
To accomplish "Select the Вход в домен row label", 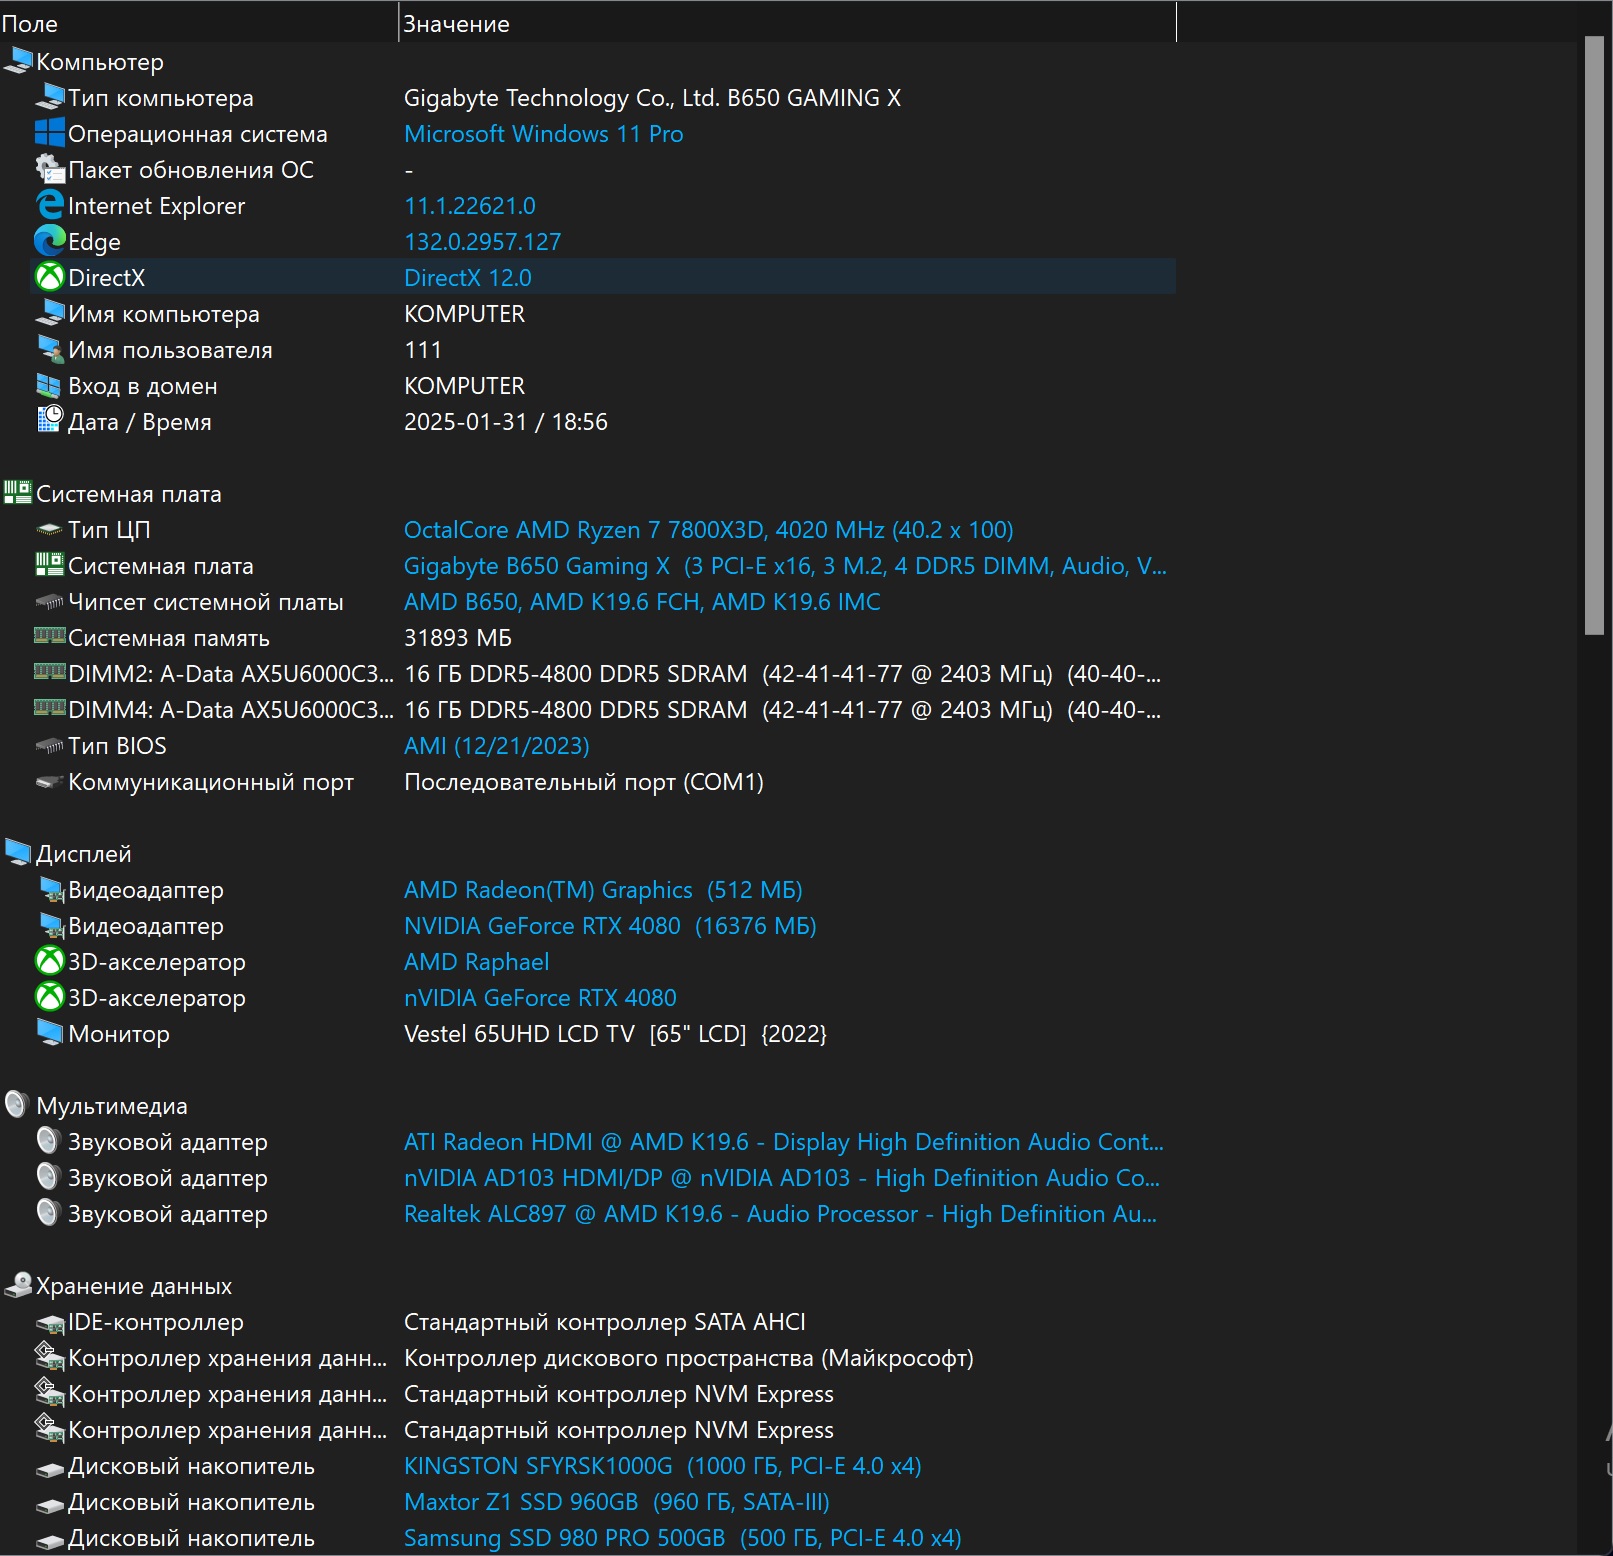I will [x=143, y=386].
